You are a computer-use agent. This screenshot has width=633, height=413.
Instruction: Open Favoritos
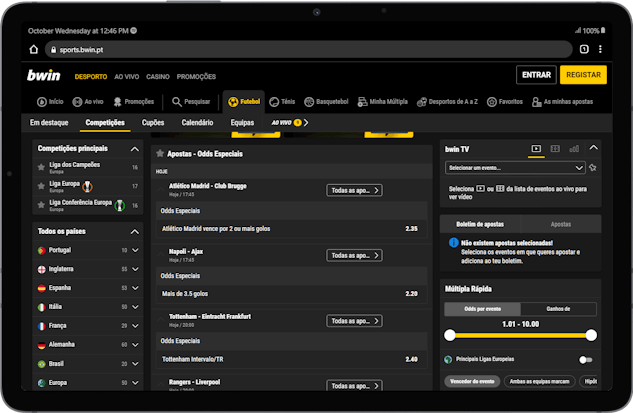tap(505, 102)
